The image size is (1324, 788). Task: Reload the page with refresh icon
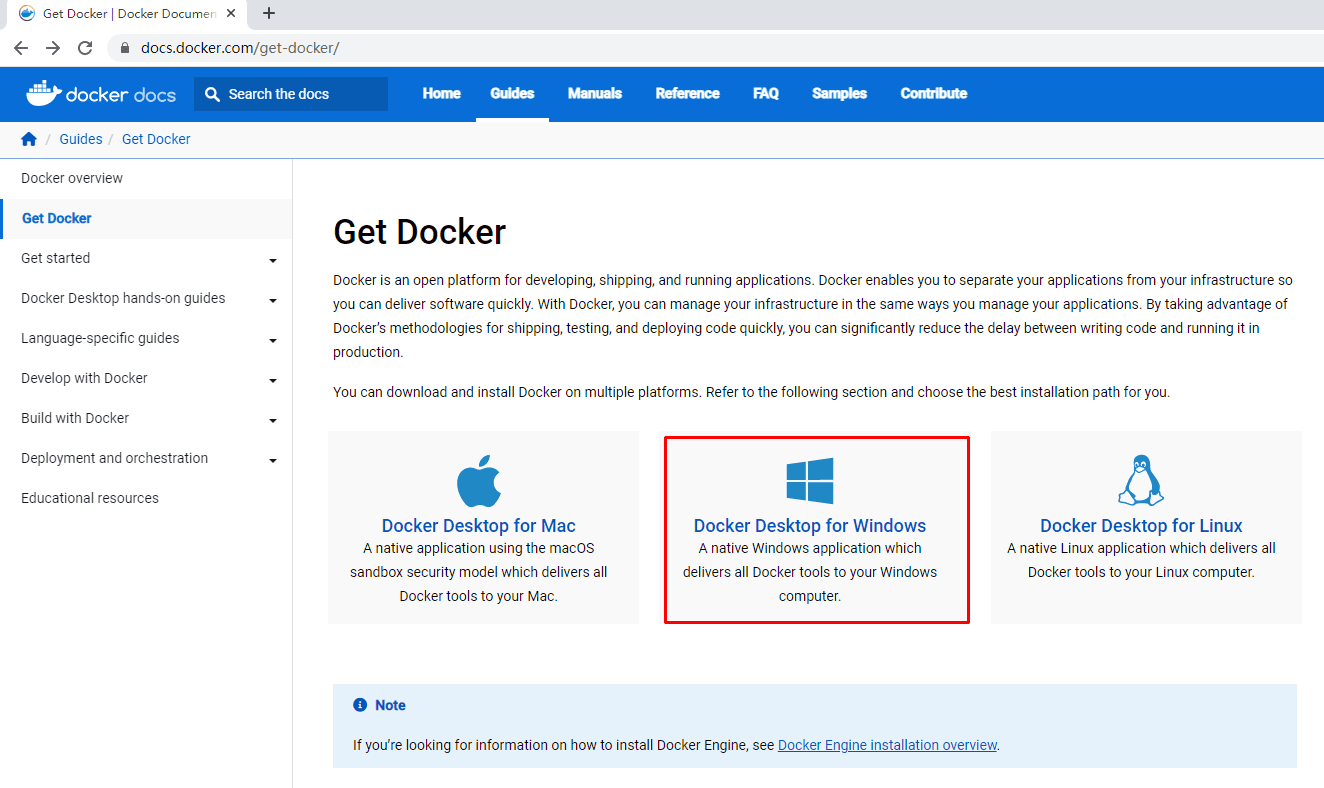tap(85, 47)
